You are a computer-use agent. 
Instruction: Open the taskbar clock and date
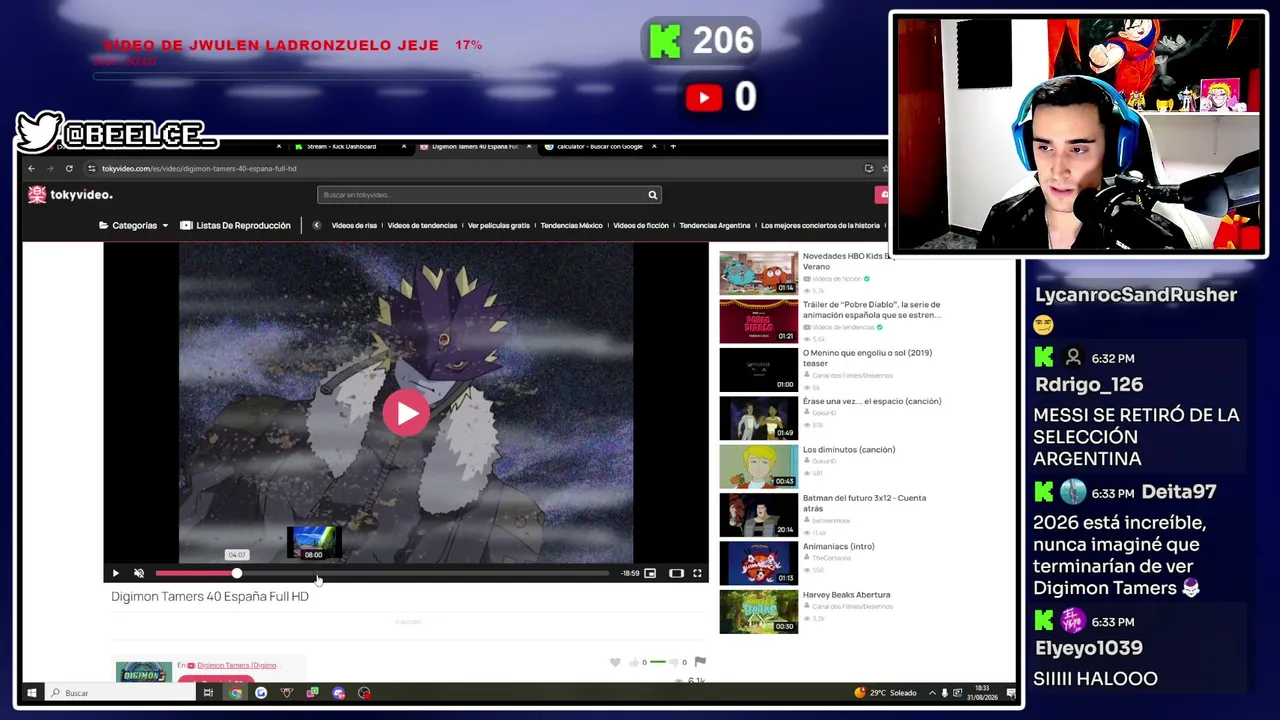[982, 693]
